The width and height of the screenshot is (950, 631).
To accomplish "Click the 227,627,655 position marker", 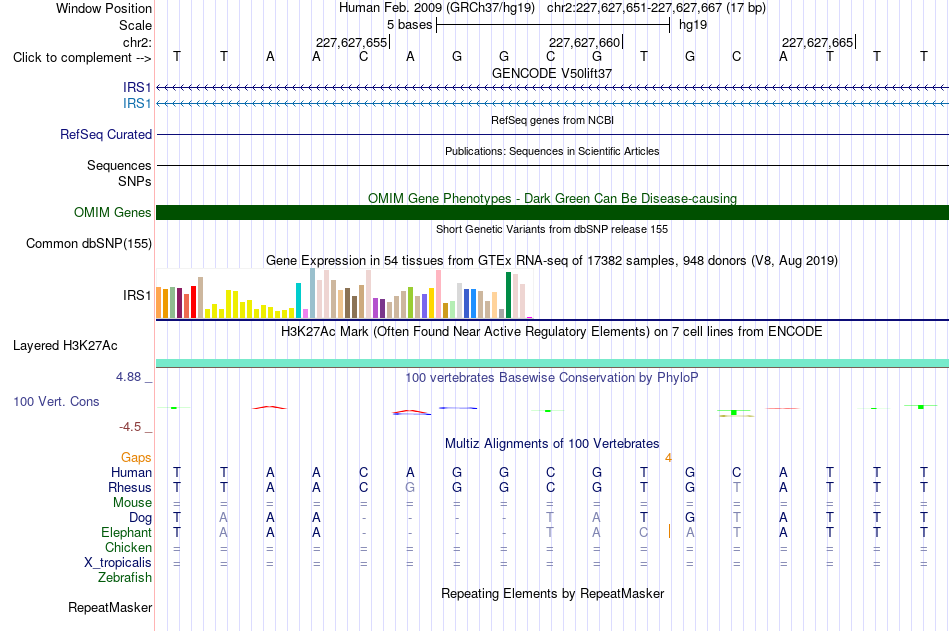I will point(351,42).
